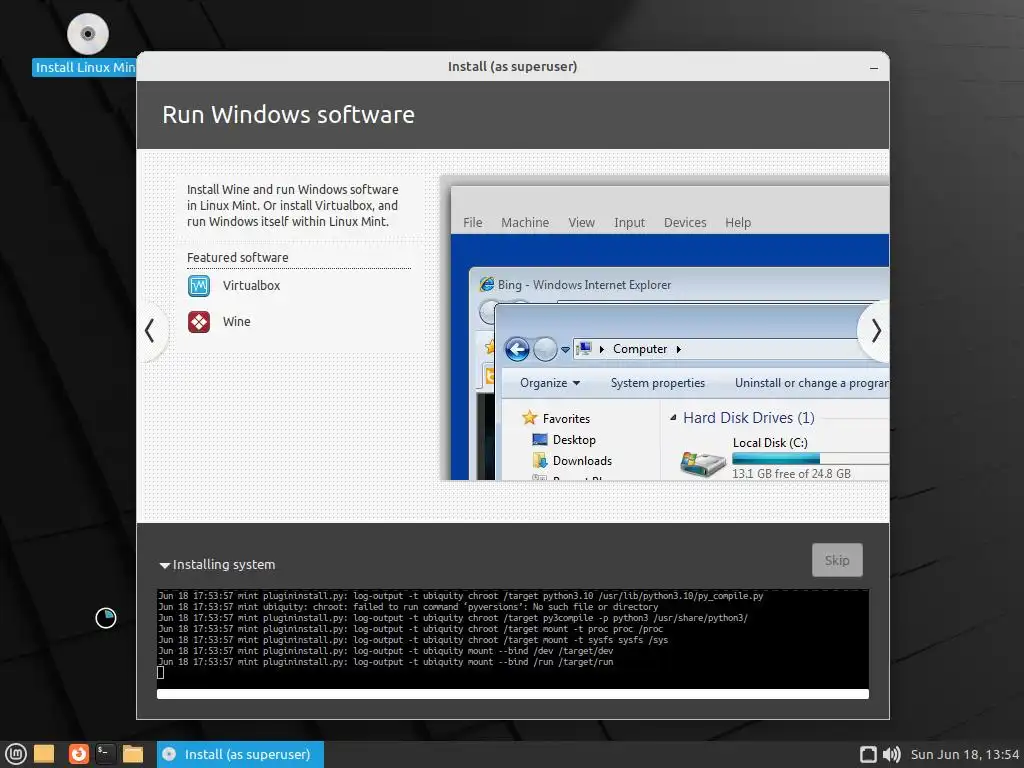Click Computer breadcrumb in Explorer image

640,349
